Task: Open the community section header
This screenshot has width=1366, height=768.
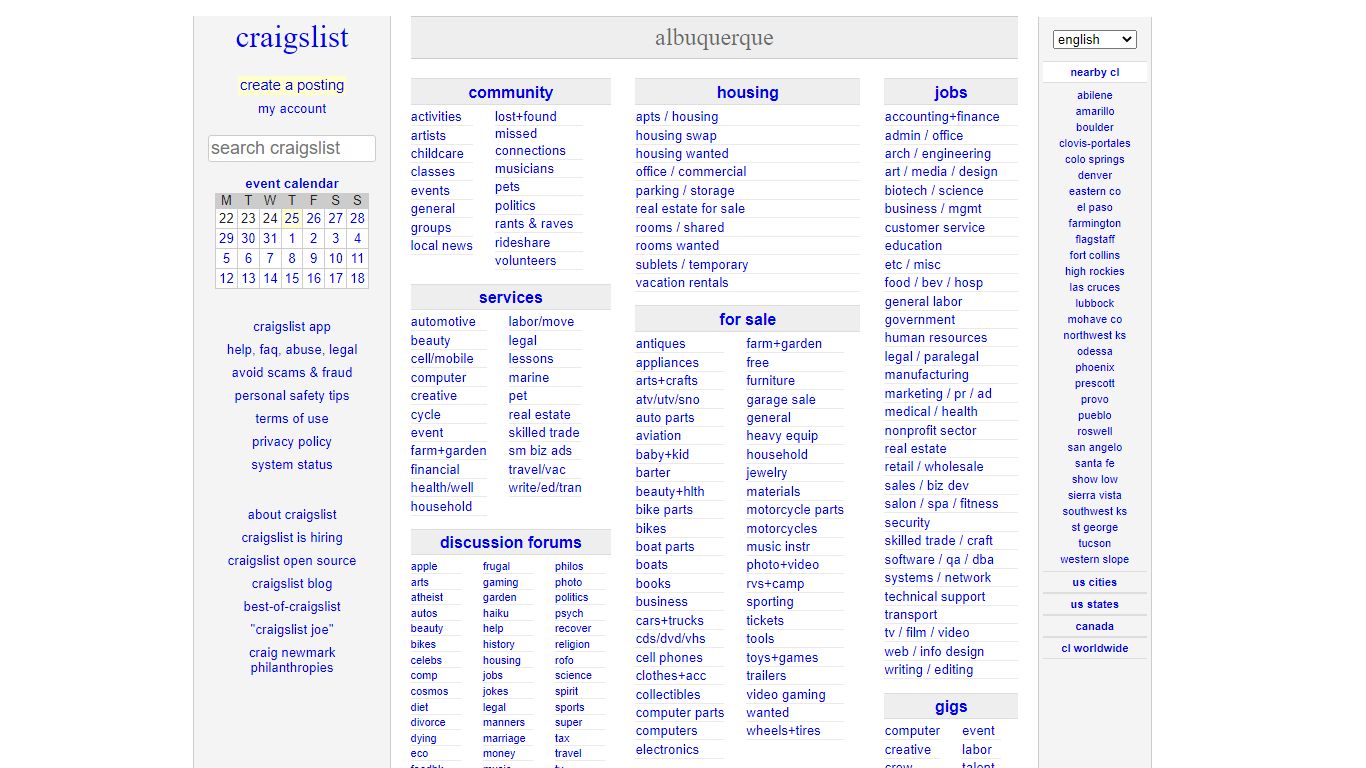Action: point(510,92)
